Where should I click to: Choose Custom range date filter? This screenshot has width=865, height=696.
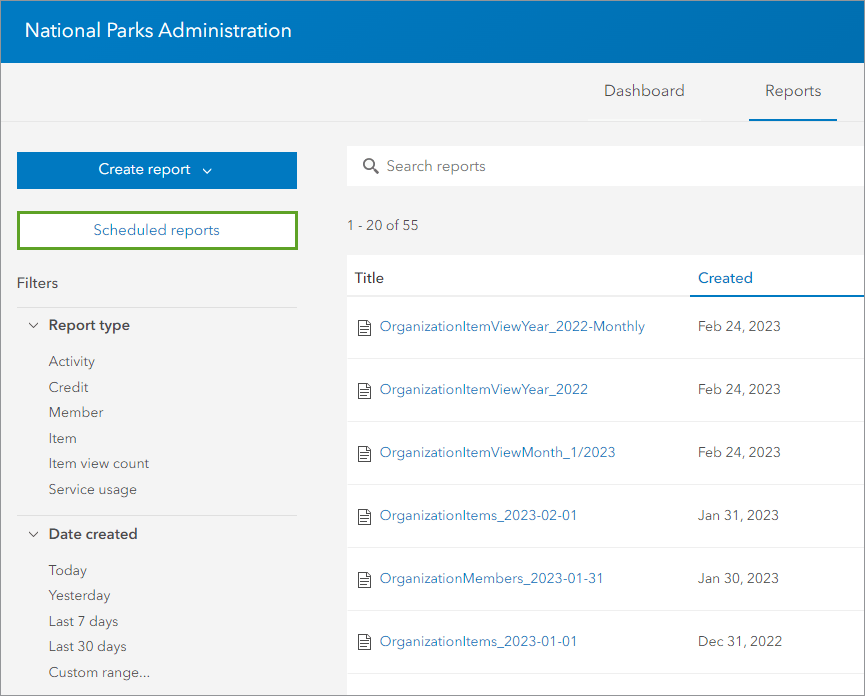tap(99, 672)
